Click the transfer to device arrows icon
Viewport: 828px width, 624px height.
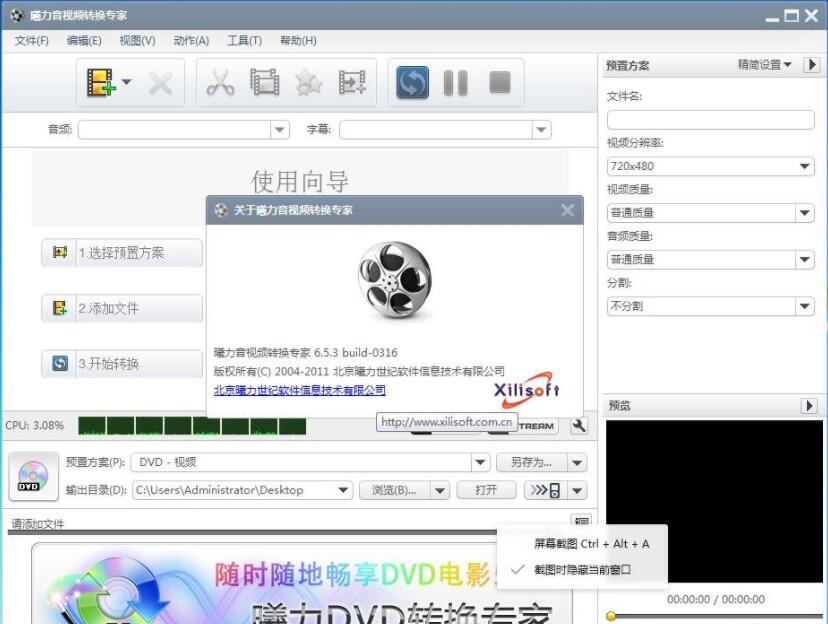coord(545,490)
